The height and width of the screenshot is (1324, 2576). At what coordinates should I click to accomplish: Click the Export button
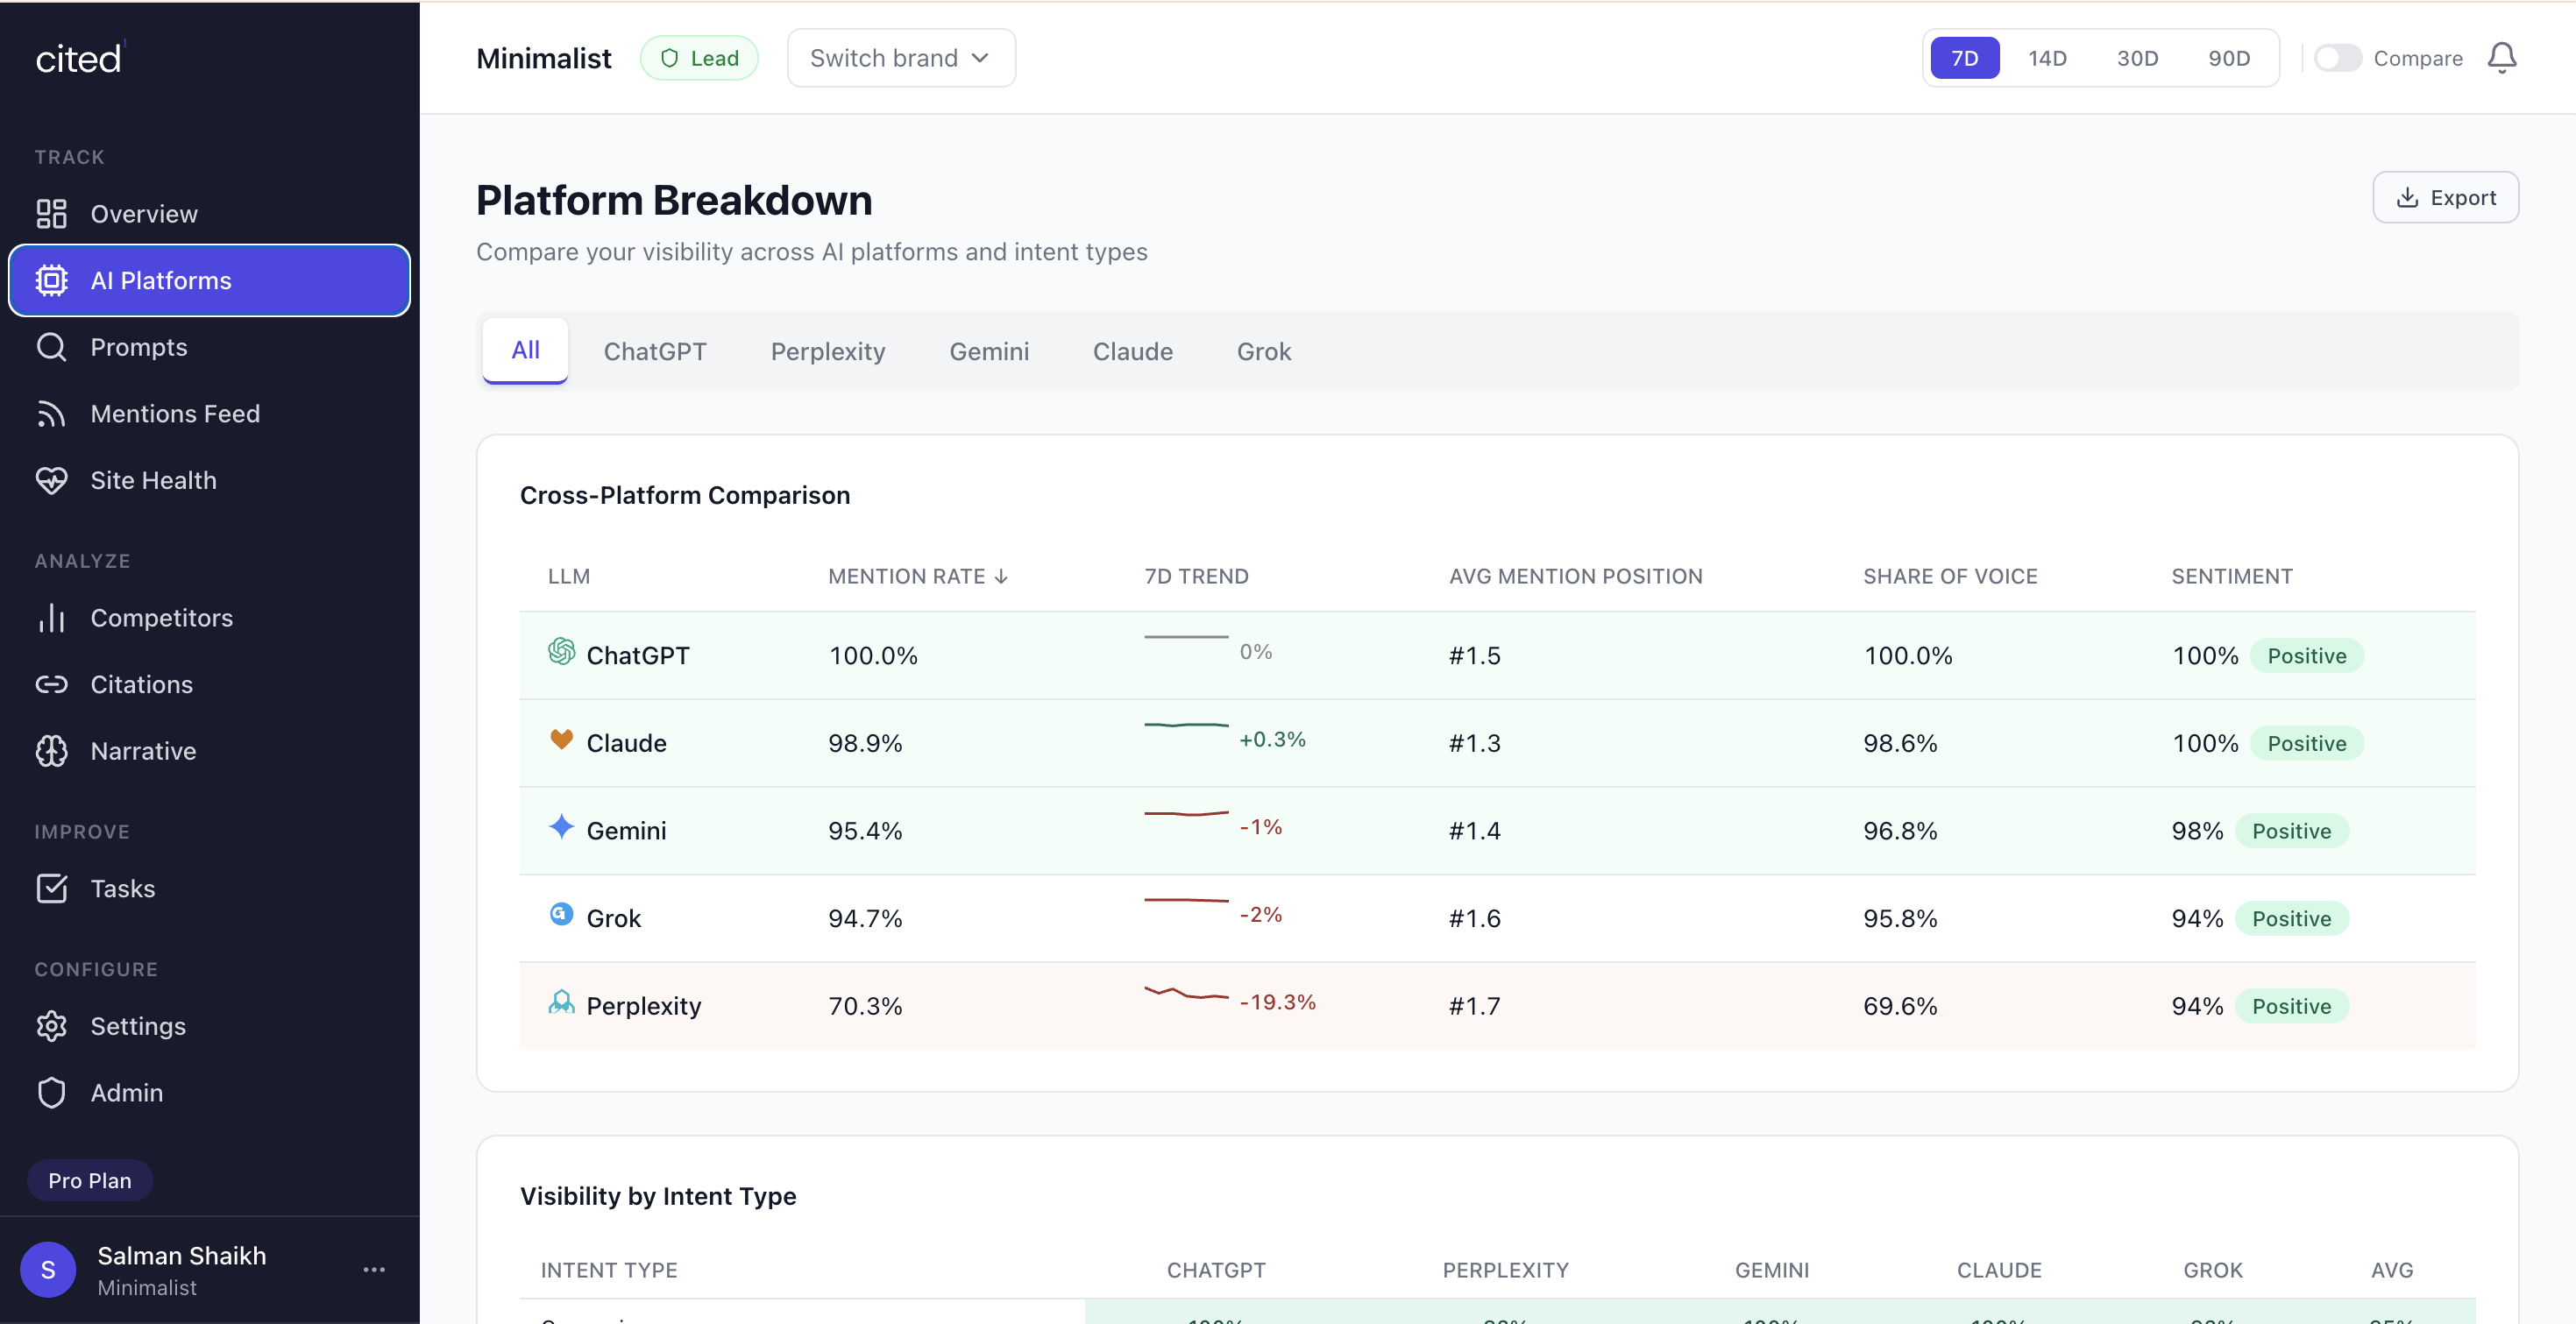tap(2445, 198)
